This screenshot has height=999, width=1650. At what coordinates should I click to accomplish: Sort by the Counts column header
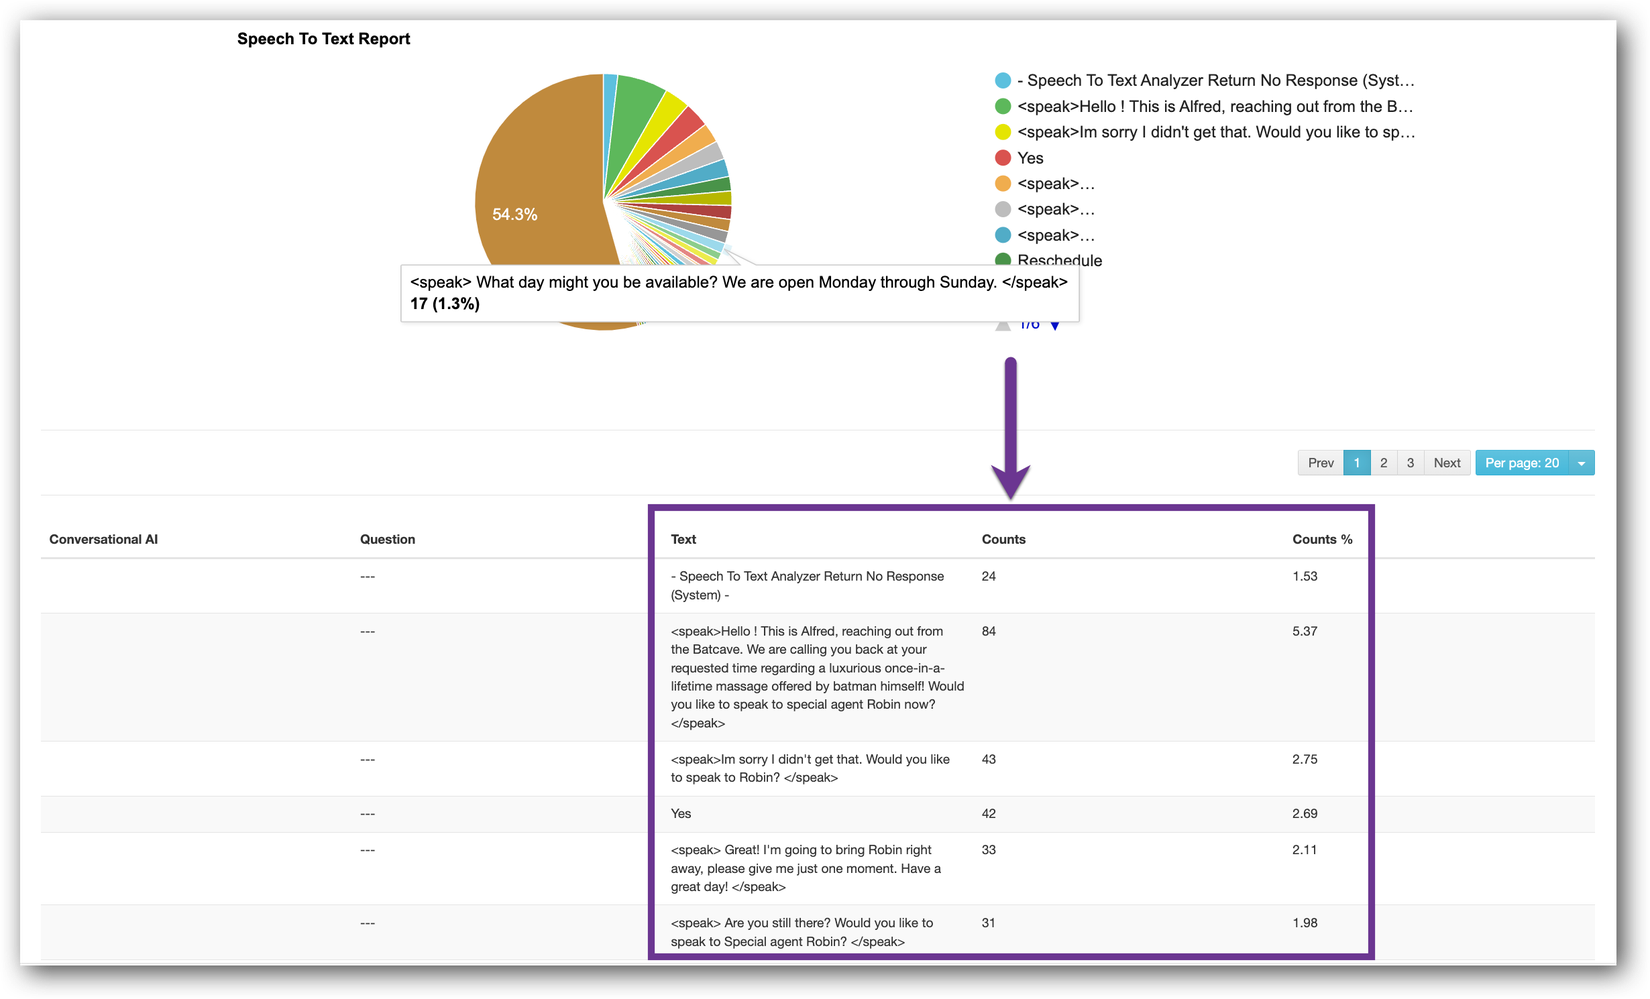[x=1003, y=539]
